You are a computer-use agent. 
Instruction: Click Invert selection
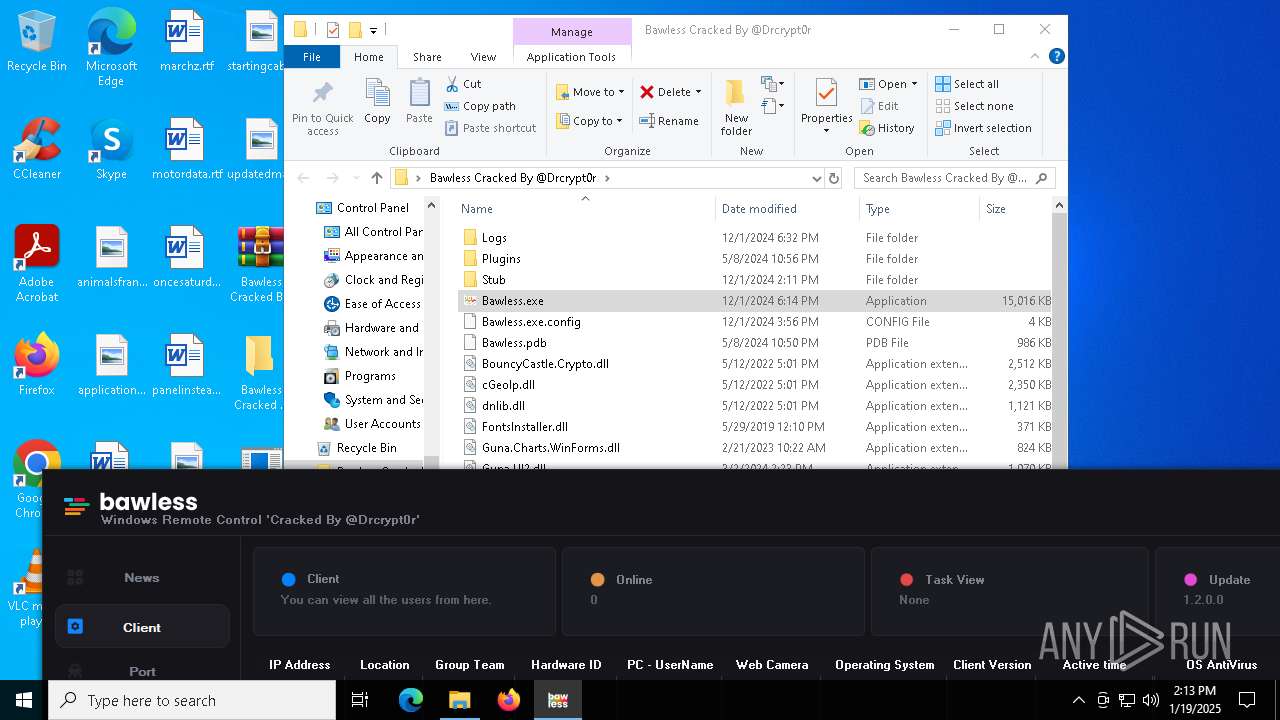pyautogui.click(x=983, y=128)
